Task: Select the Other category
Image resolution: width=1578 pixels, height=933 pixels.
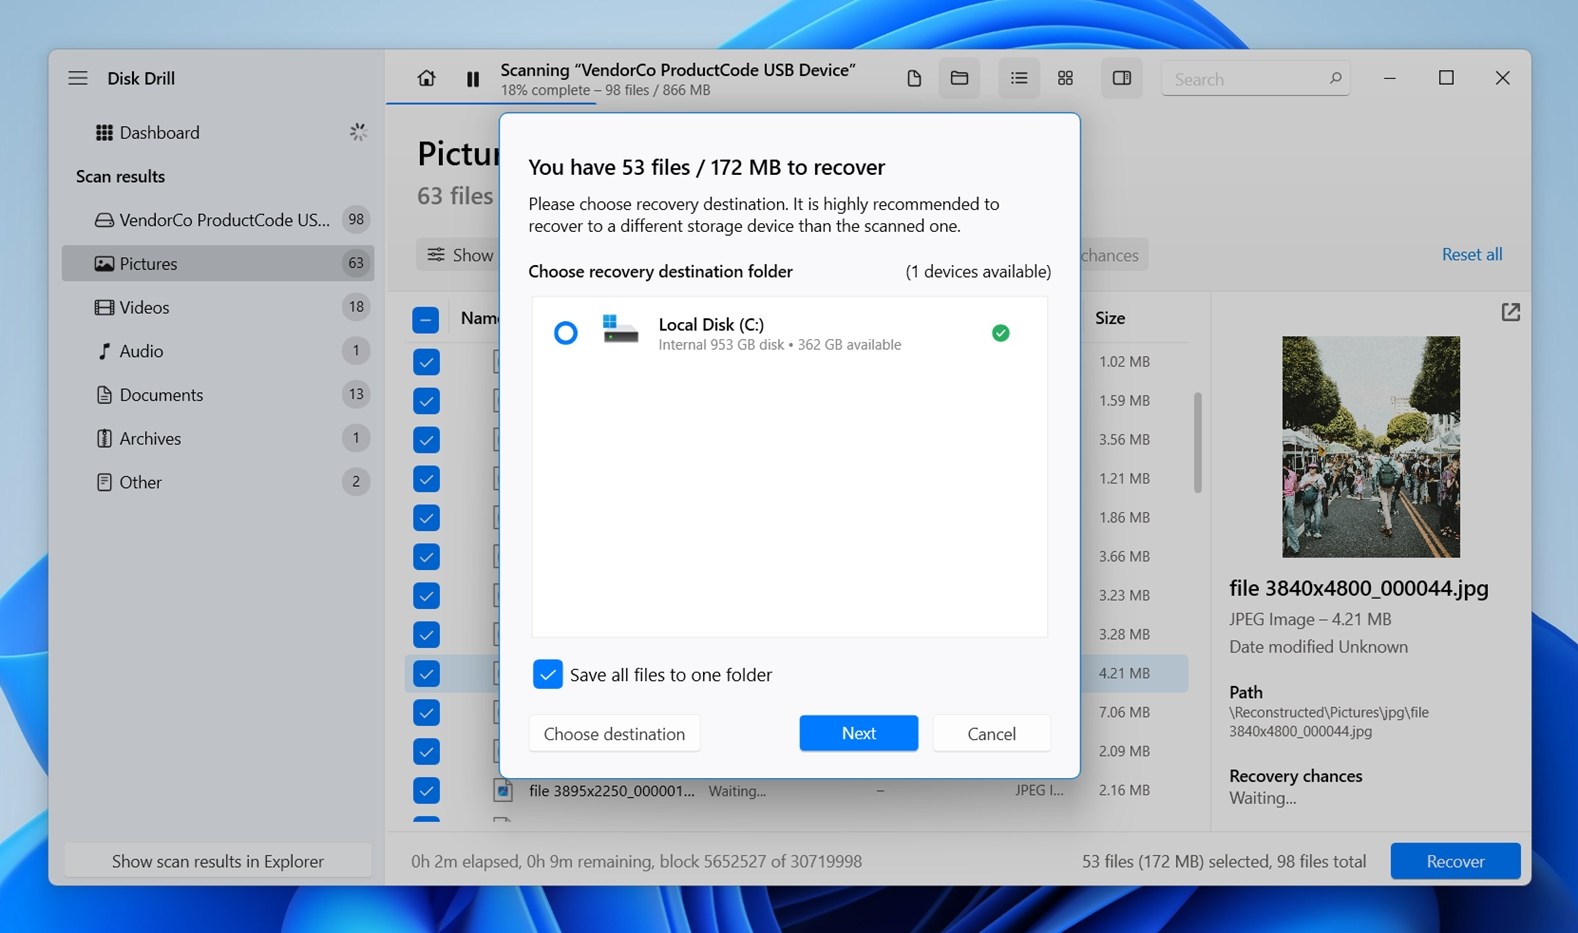Action: point(218,482)
